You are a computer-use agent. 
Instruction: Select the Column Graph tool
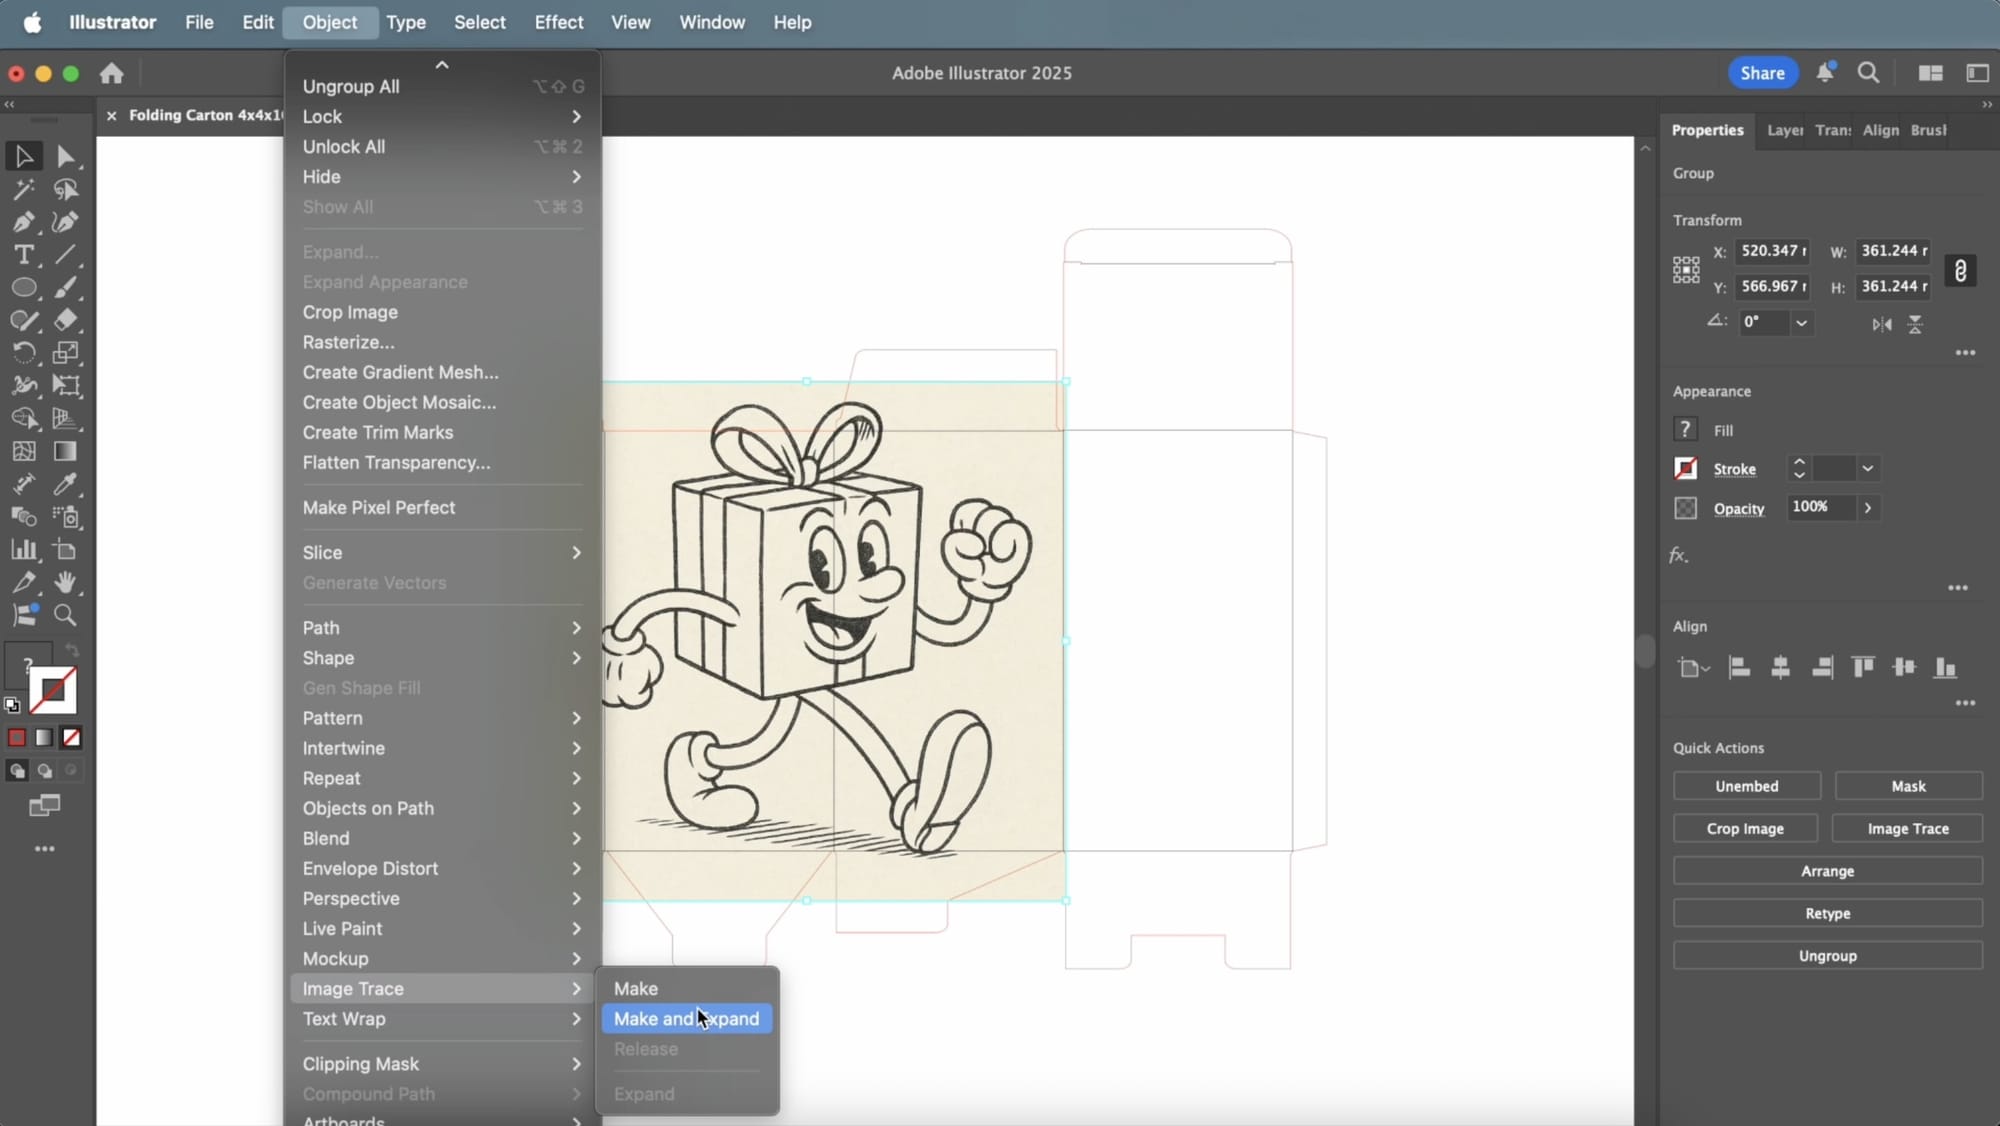point(24,550)
